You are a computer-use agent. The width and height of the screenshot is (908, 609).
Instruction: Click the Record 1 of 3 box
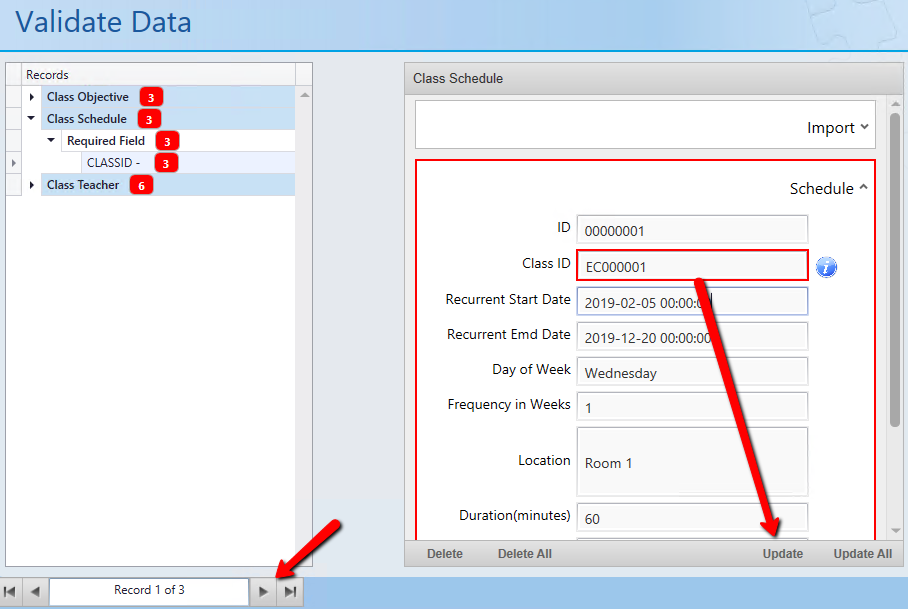149,590
